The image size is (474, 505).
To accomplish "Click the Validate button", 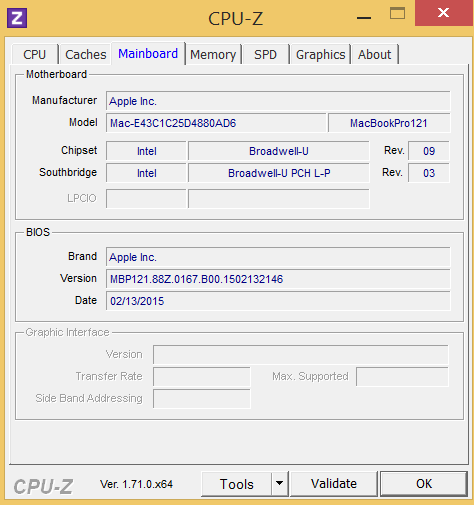I will pyautogui.click(x=334, y=484).
